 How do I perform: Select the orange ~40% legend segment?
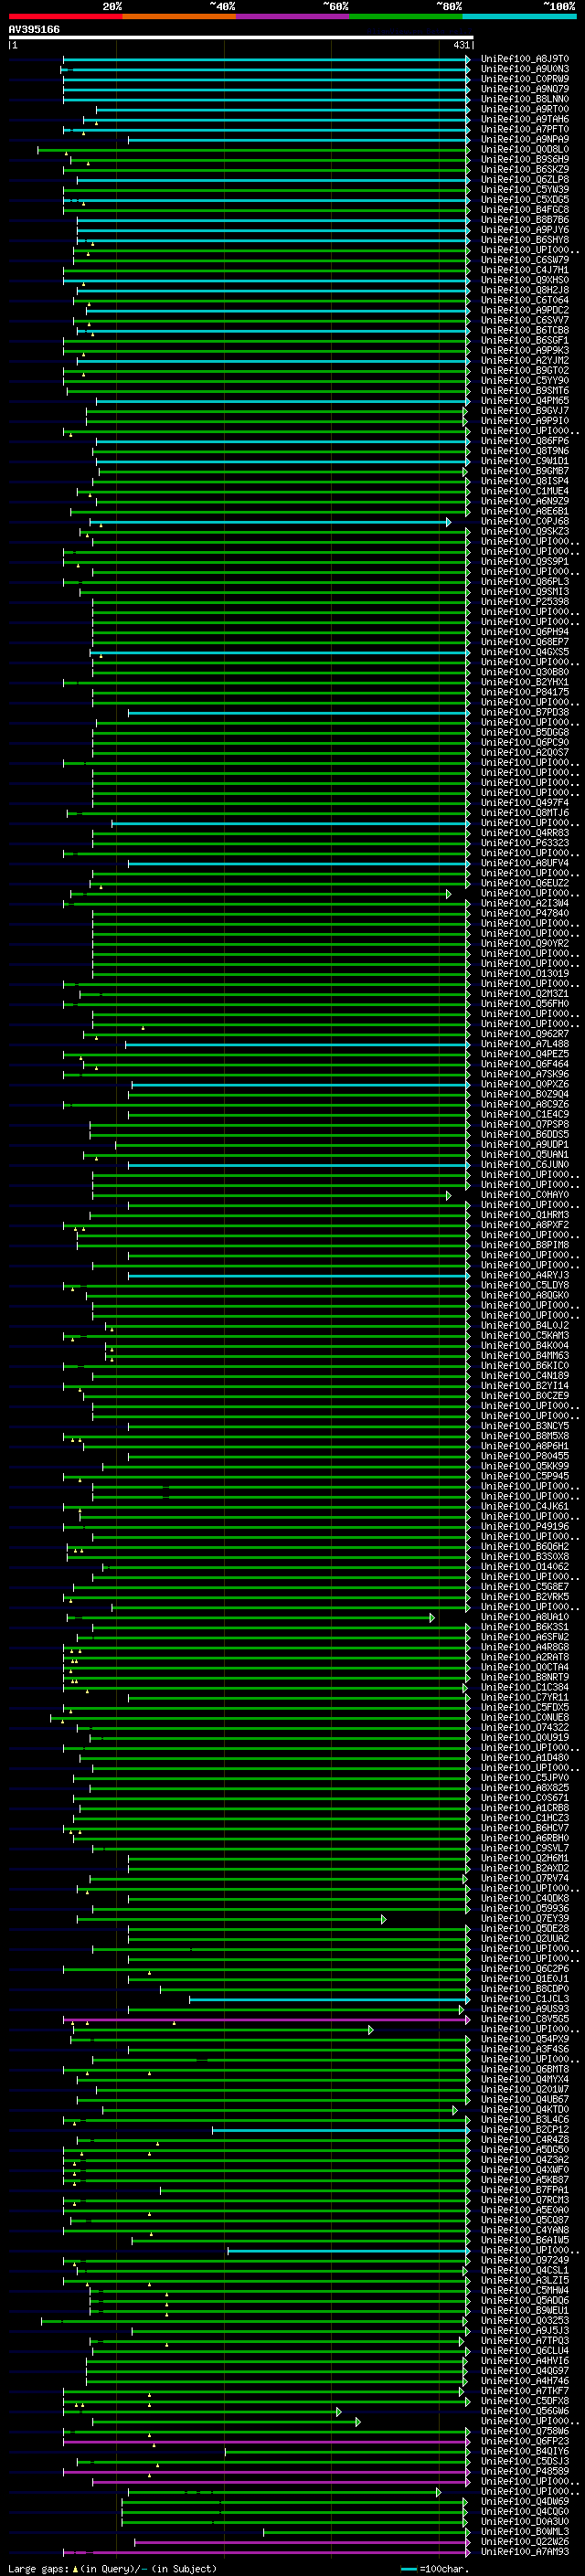click(179, 16)
